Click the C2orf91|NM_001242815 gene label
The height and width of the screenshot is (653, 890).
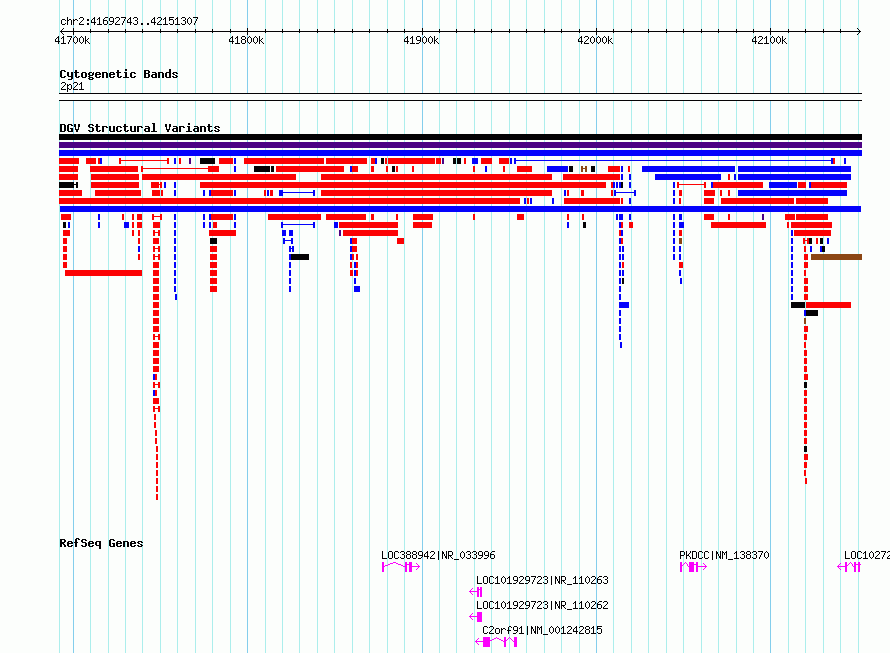pyautogui.click(x=542, y=630)
